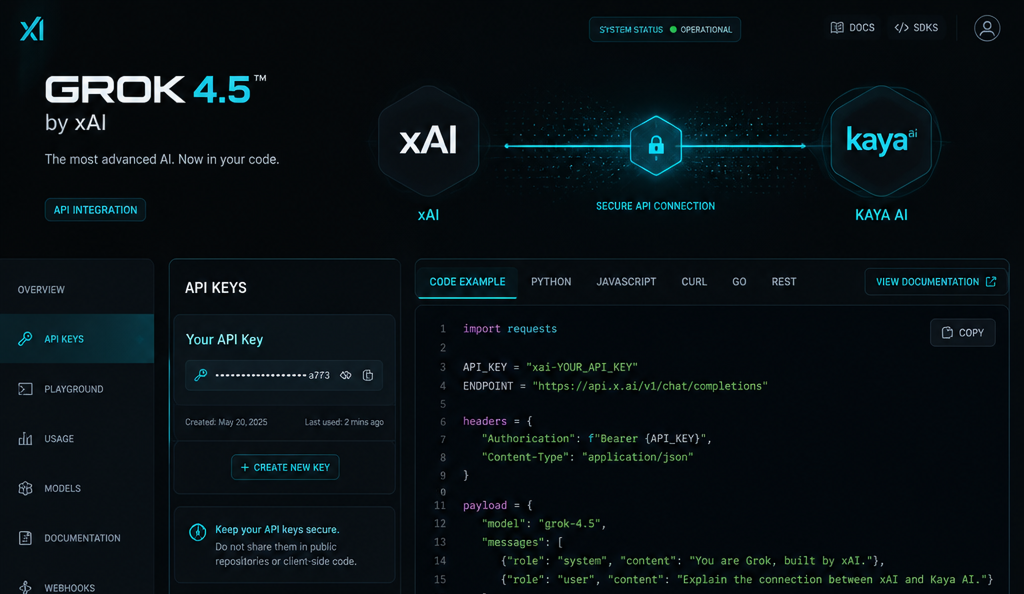Click the key icon beside API KEYS

[x=25, y=339]
